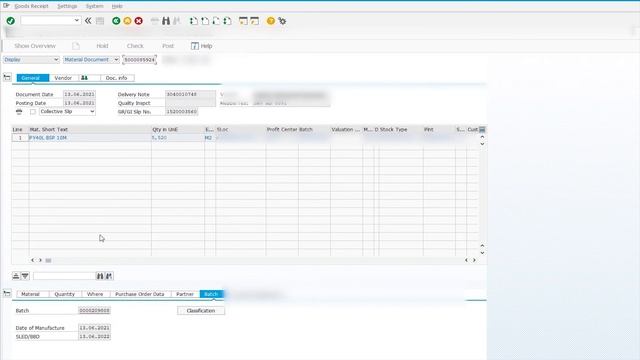Click the find next icon below item table

(x=109, y=276)
